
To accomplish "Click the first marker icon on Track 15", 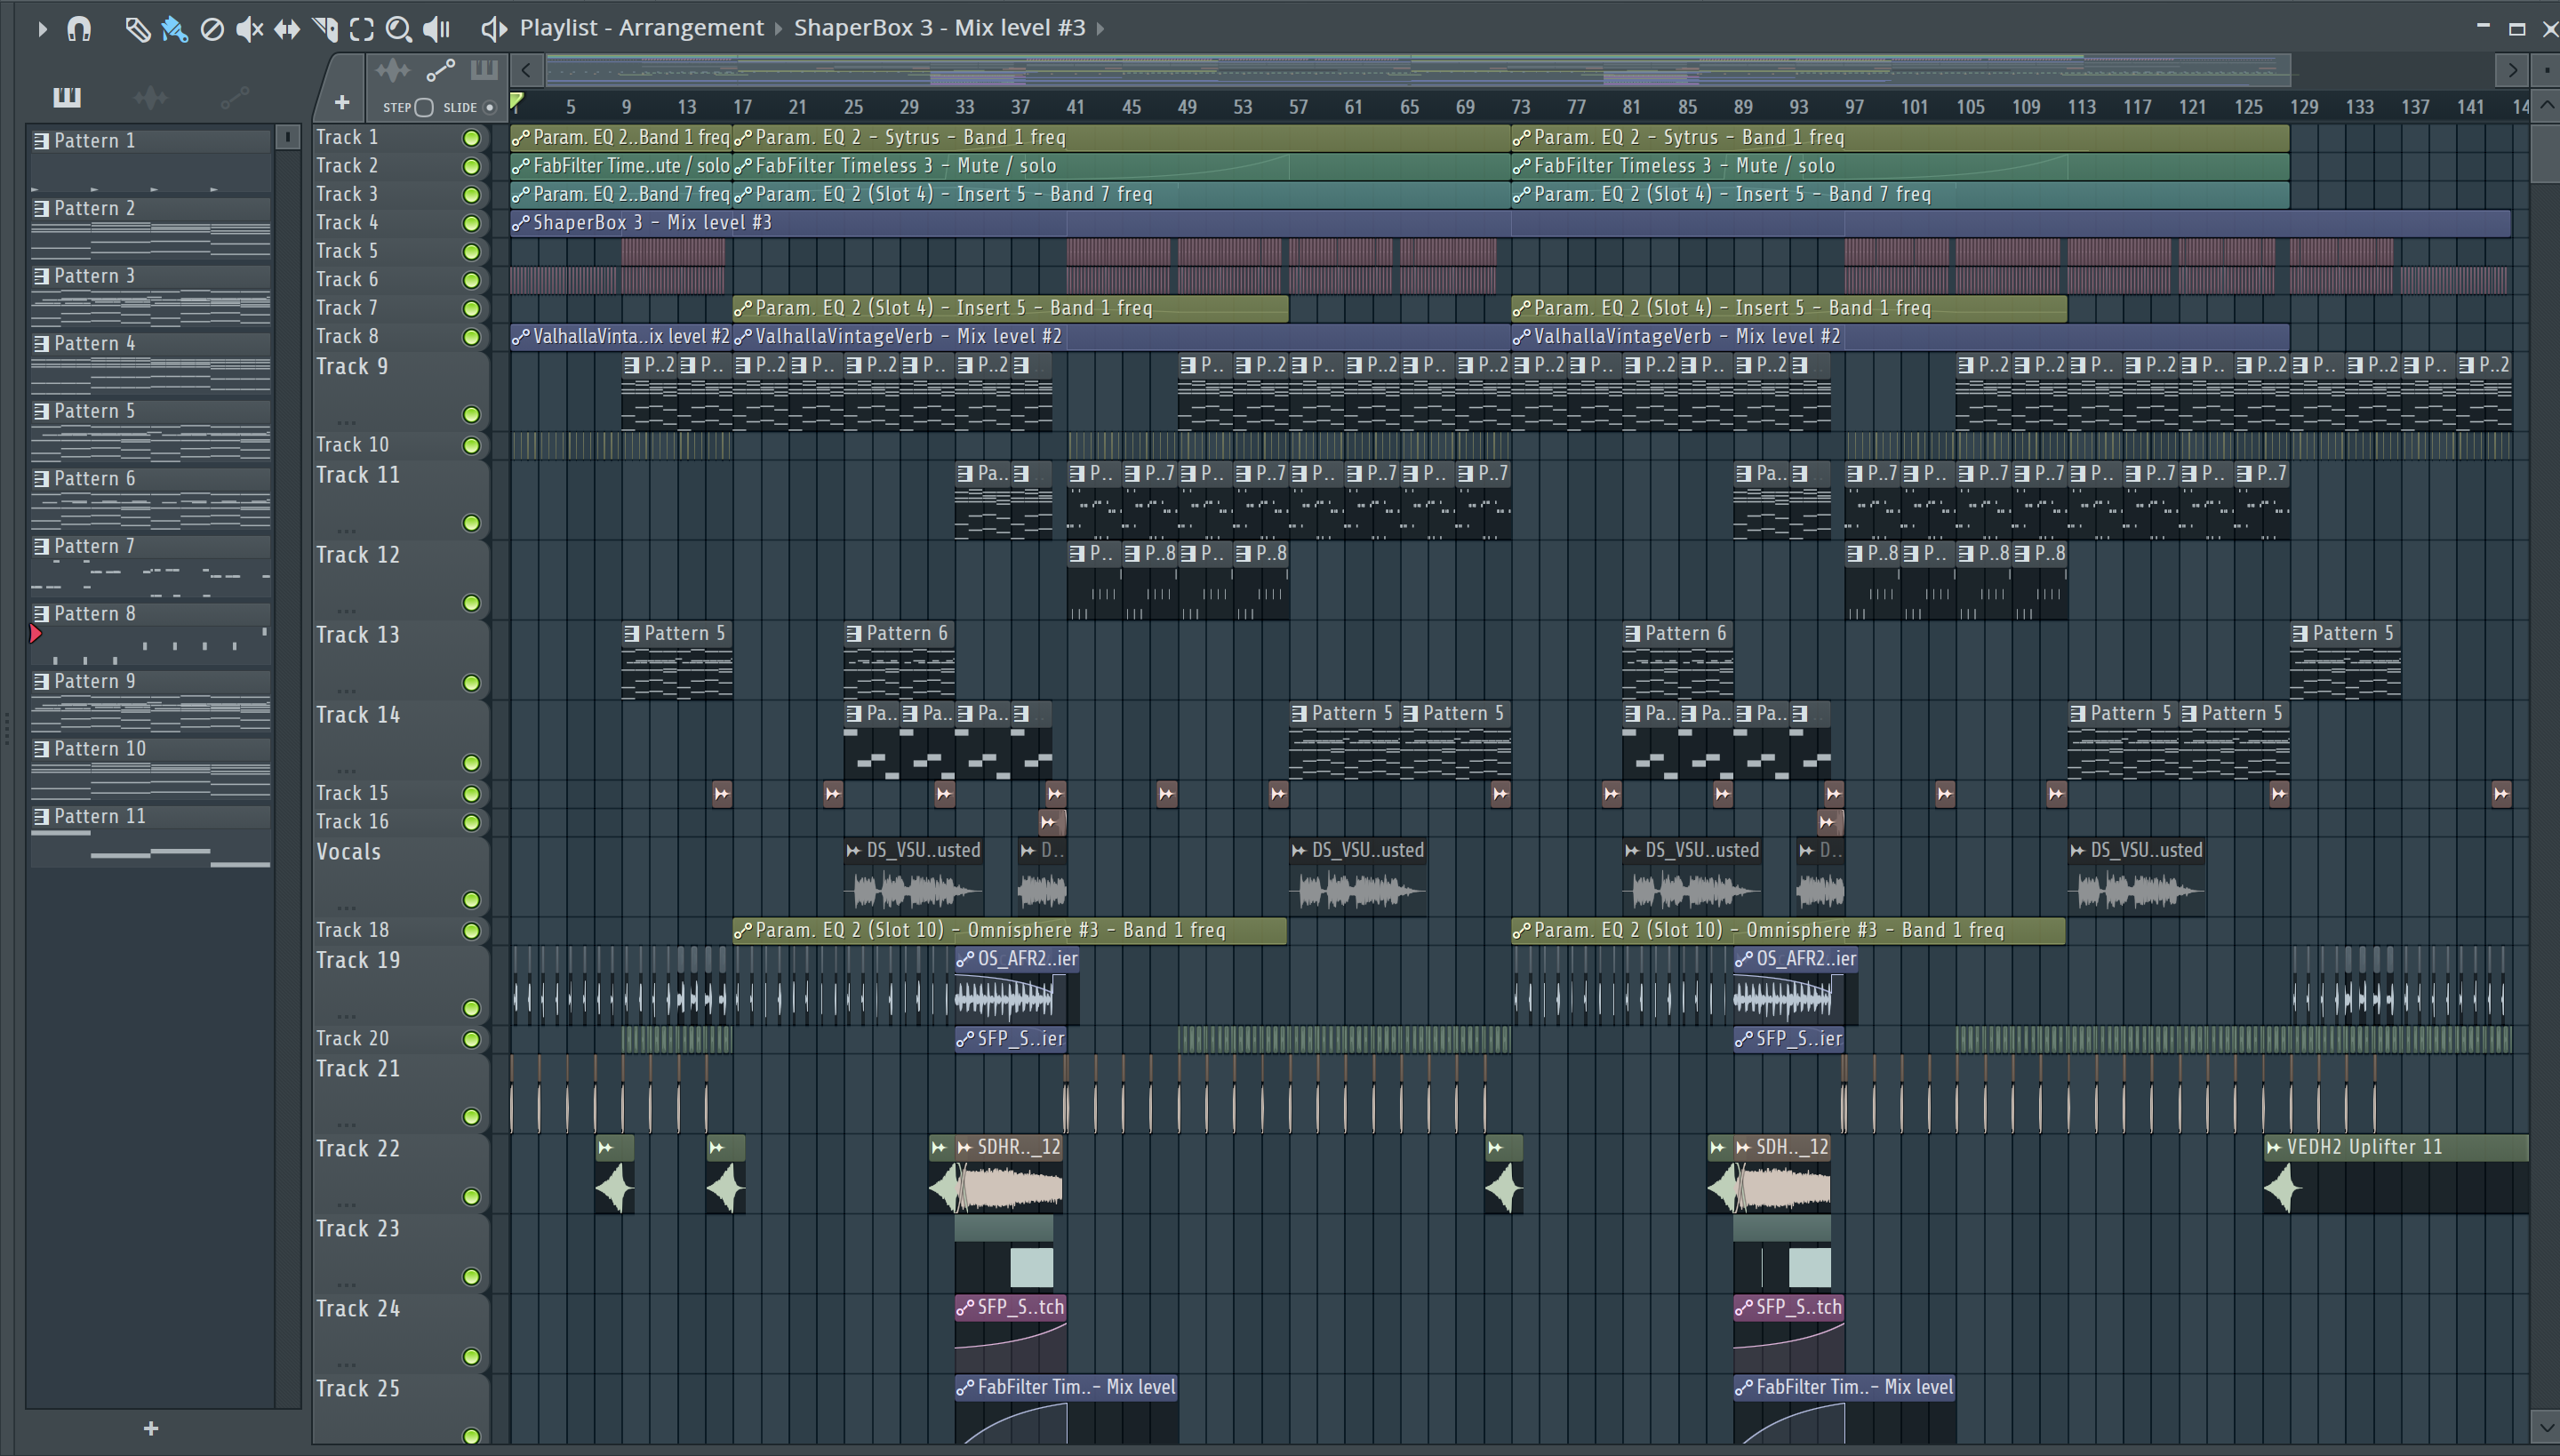I will (722, 794).
